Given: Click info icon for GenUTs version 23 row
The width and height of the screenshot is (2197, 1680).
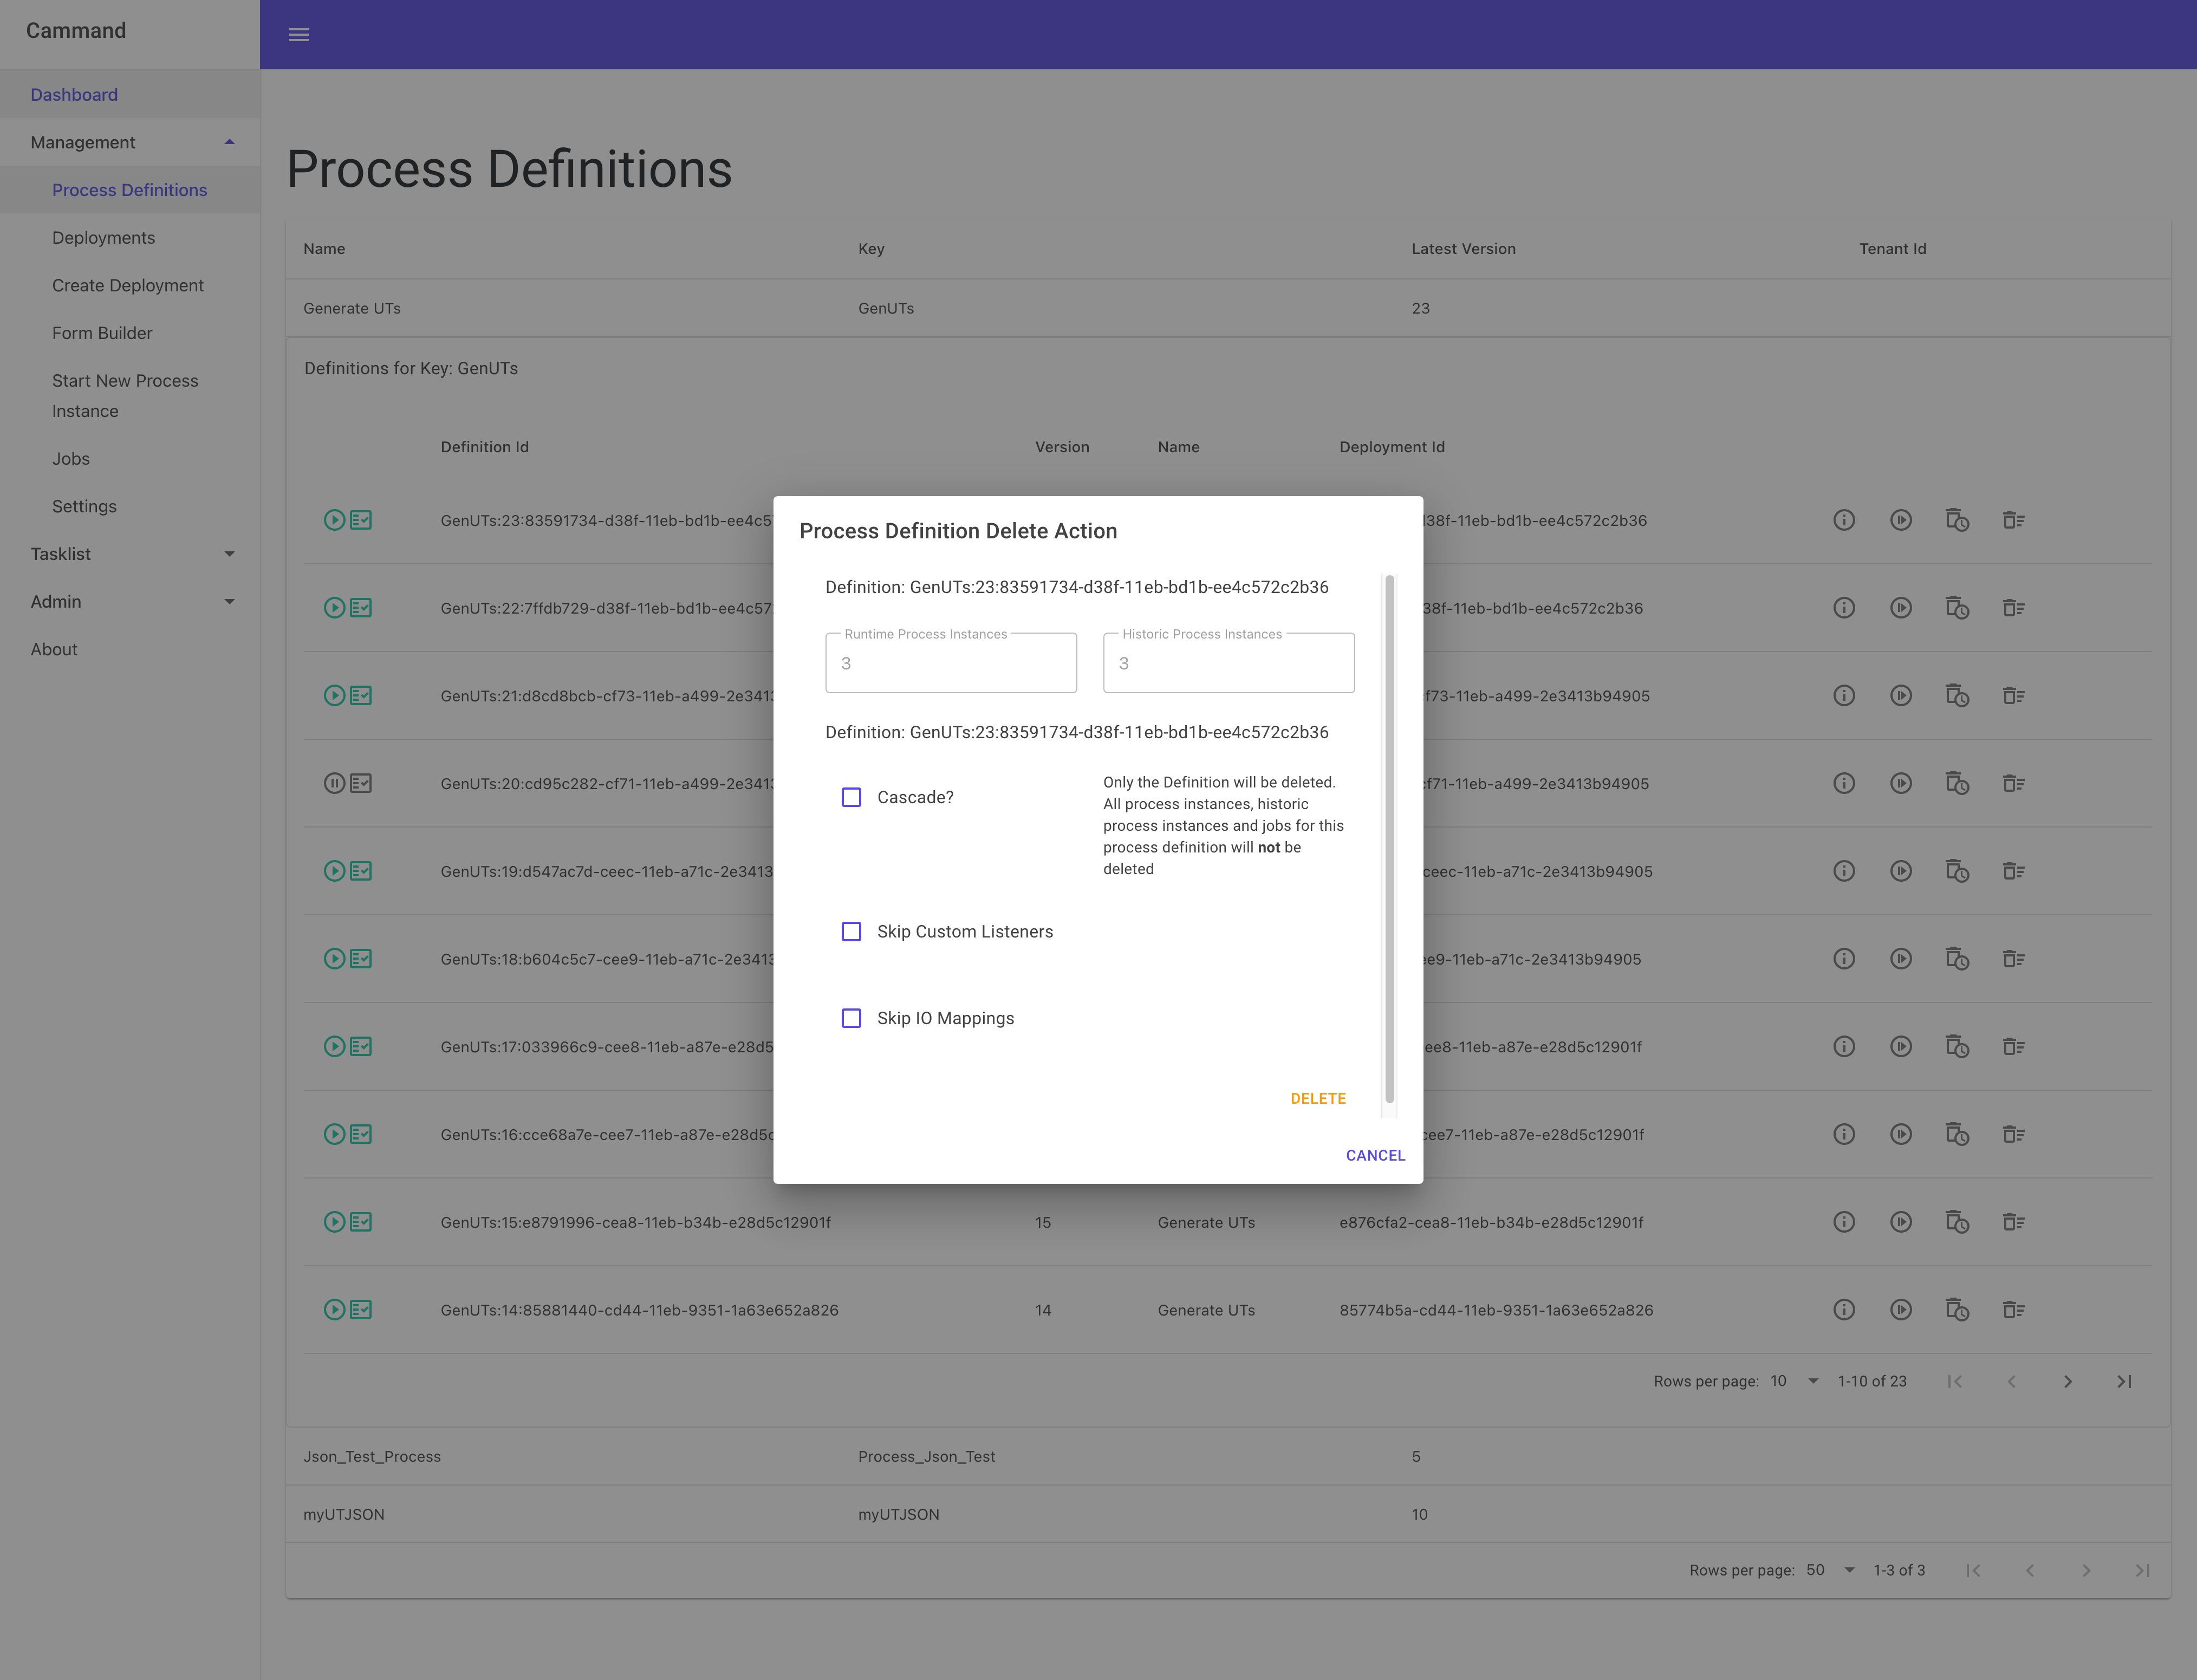Looking at the screenshot, I should (x=1844, y=520).
